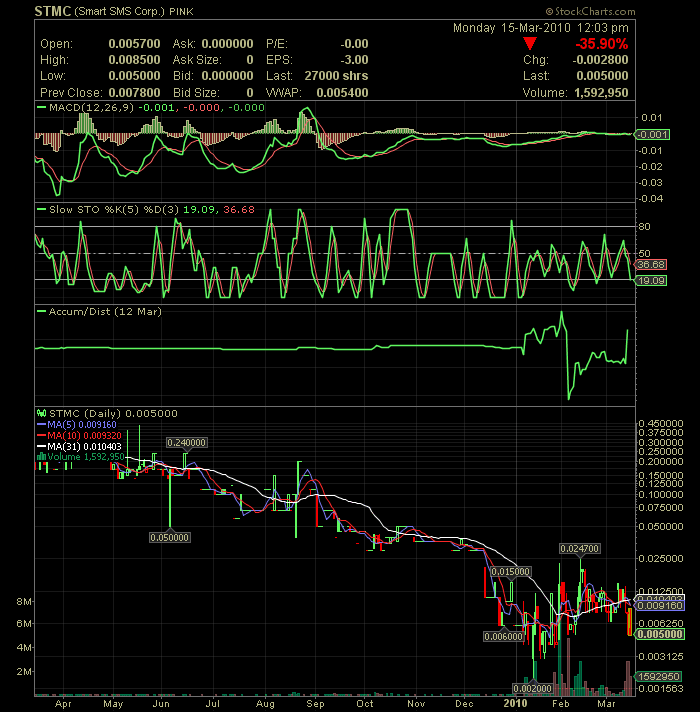This screenshot has height=712, width=700.
Task: Click the 19.09 stochastic value tag
Action: click(x=650, y=282)
